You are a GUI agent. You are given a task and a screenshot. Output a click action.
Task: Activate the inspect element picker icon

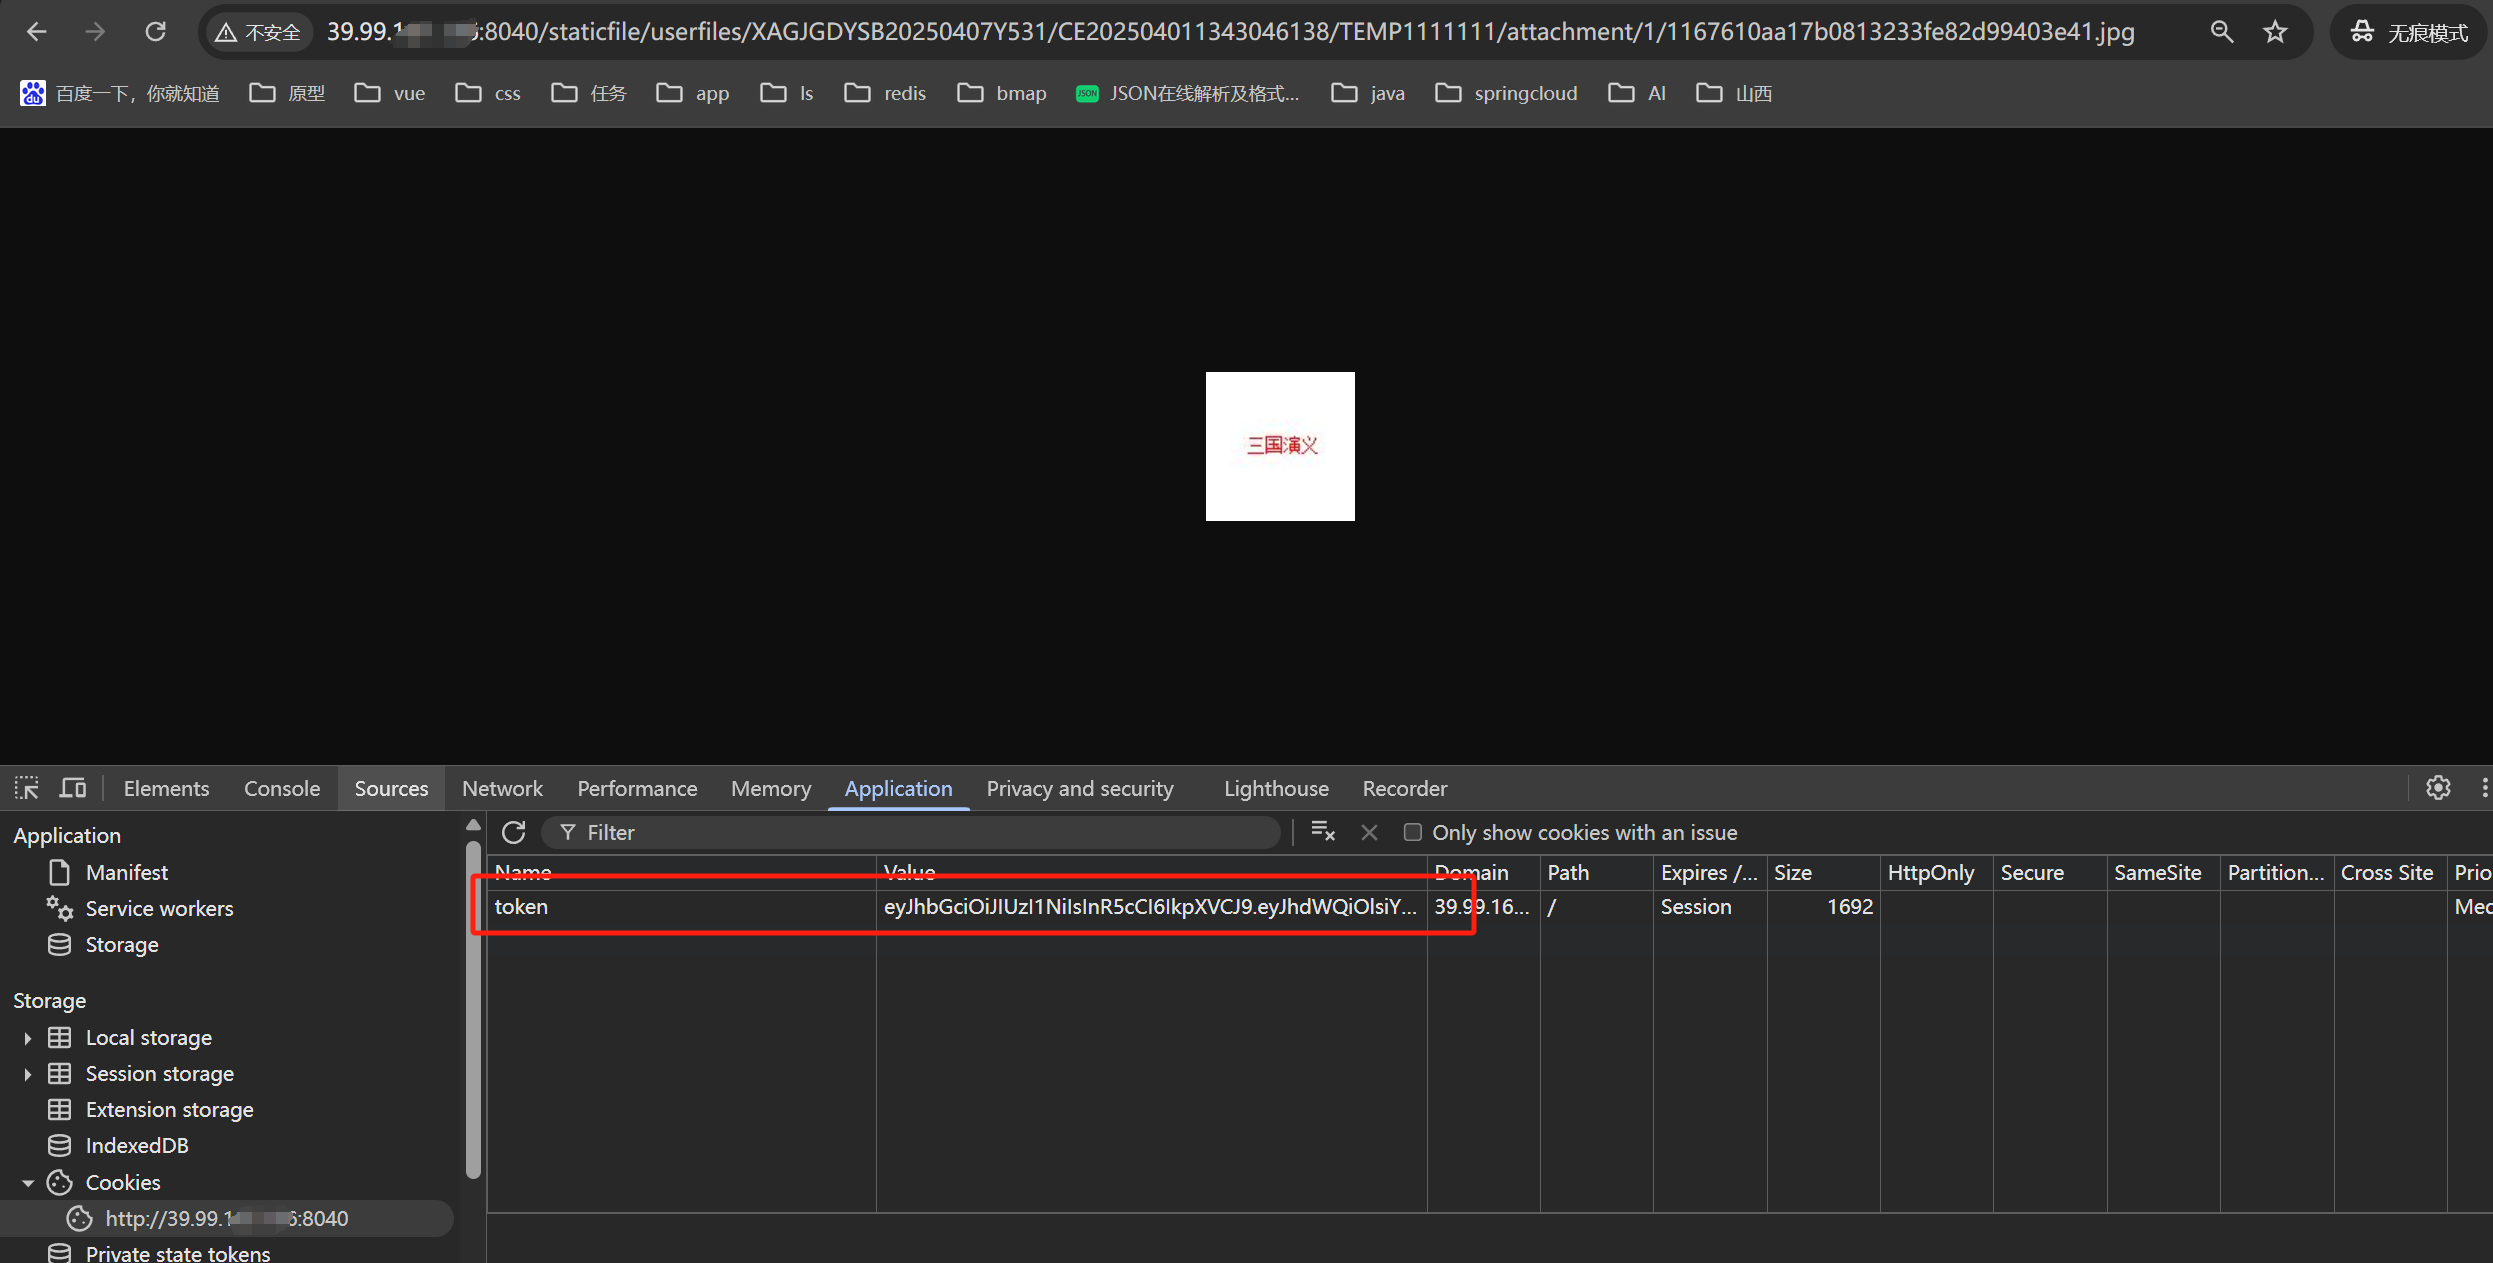tap(27, 788)
